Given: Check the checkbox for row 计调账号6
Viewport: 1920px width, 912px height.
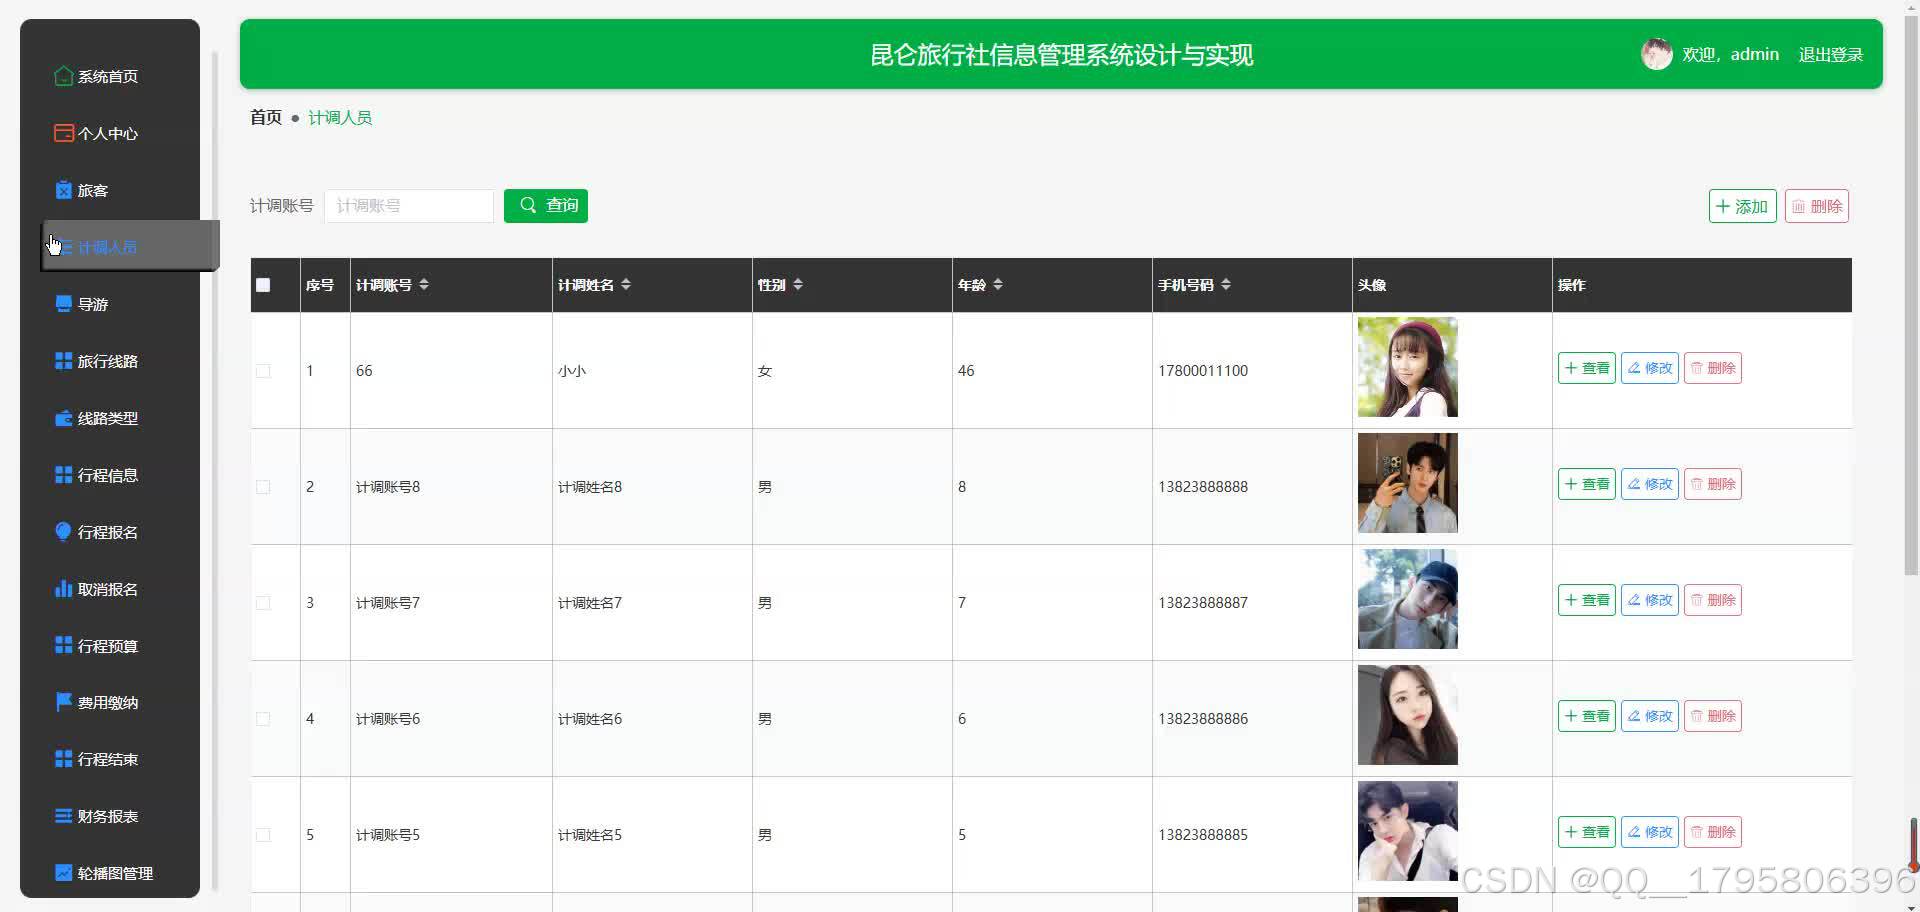Looking at the screenshot, I should (x=263, y=719).
